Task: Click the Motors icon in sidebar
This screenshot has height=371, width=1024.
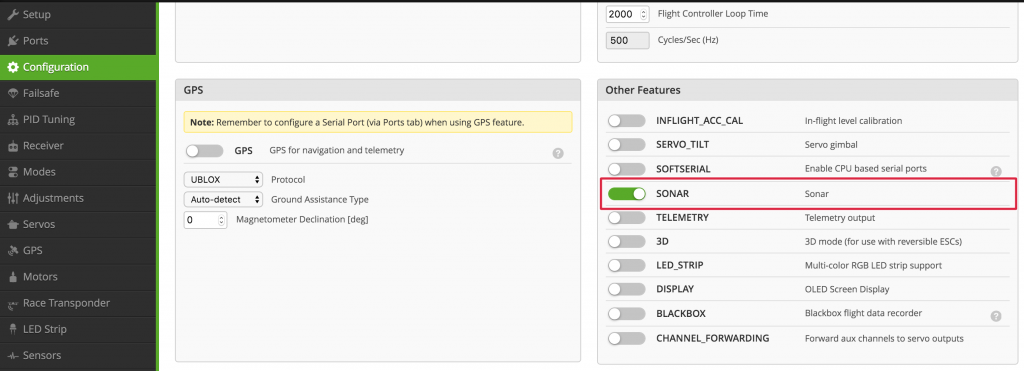Action: point(12,277)
